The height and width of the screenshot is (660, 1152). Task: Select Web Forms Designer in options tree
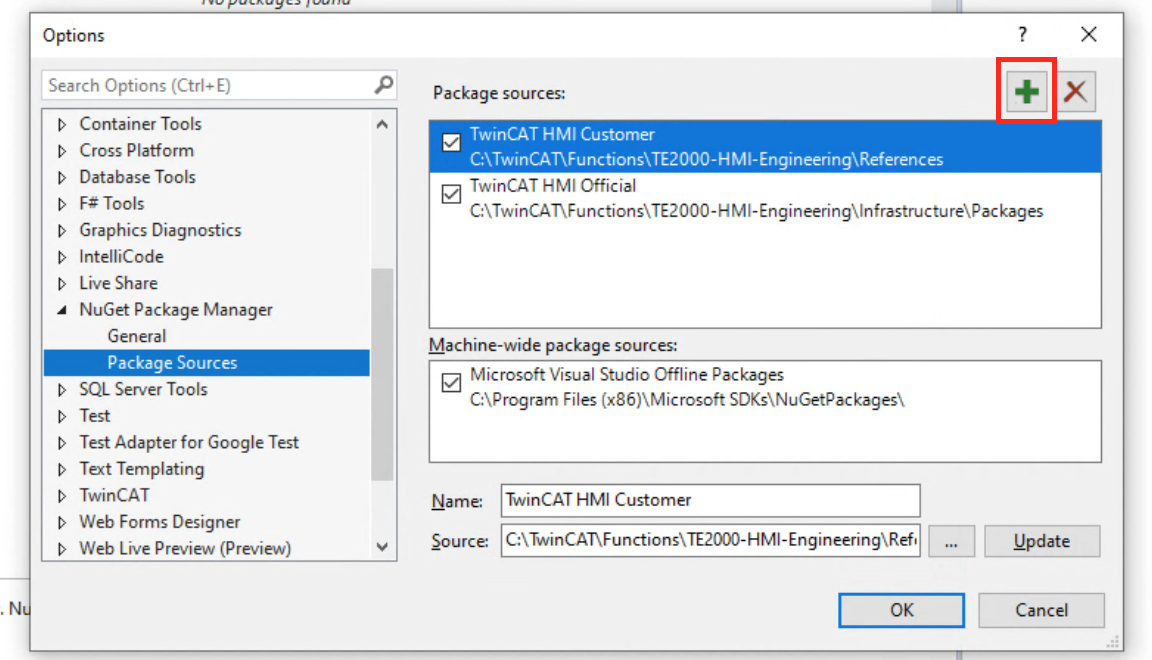click(159, 521)
